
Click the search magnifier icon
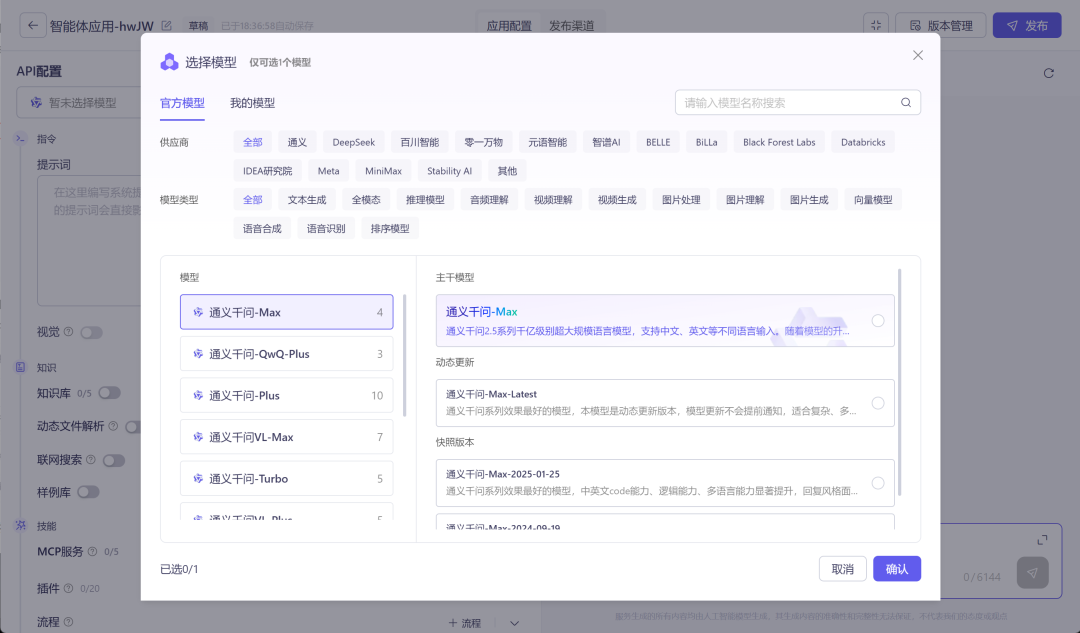coord(906,103)
